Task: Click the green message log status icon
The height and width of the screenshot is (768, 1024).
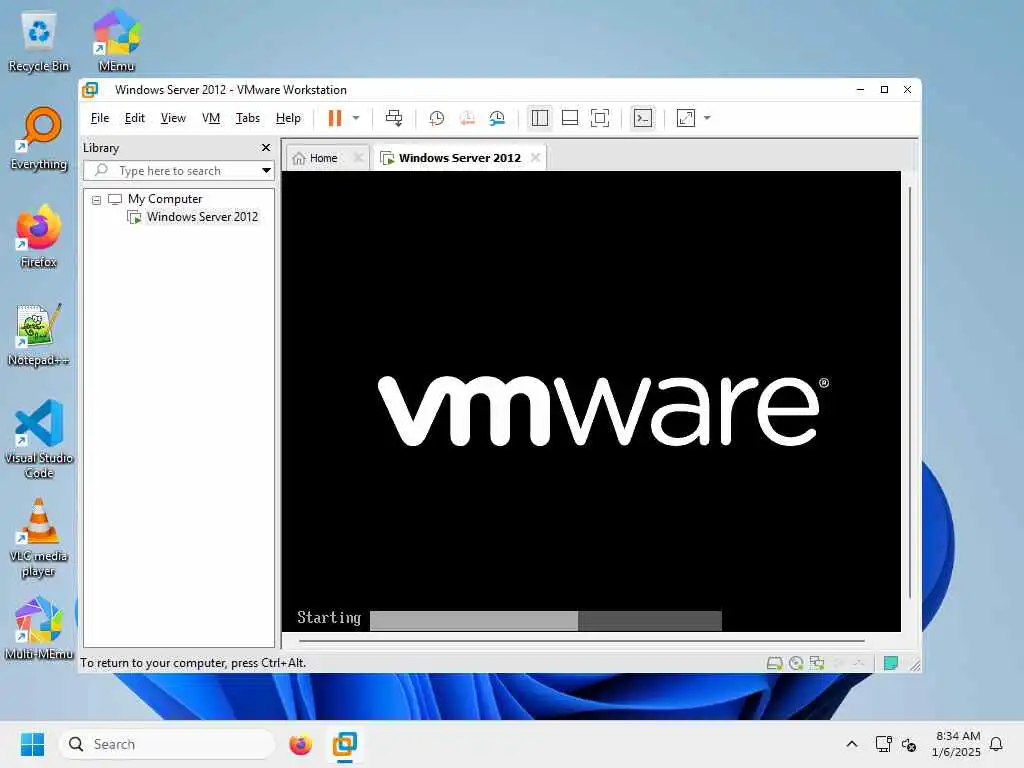Action: click(x=890, y=664)
